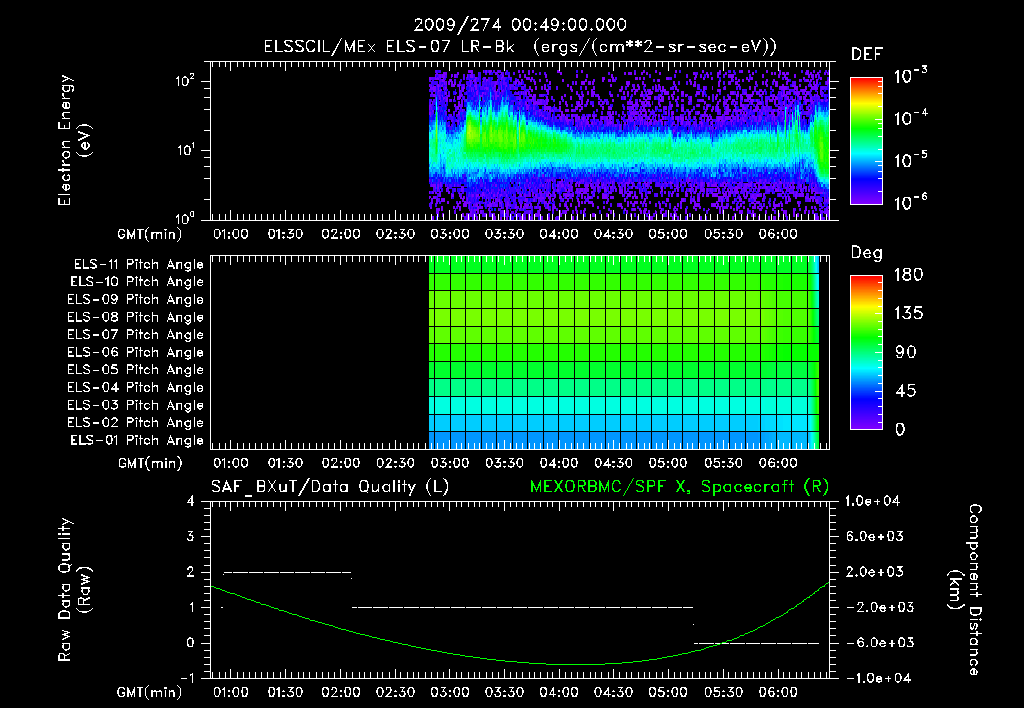Select the SAF_BXuT/Data Quality (L) legend
Viewport: 1024px width, 708px height.
pyautogui.click(x=330, y=487)
